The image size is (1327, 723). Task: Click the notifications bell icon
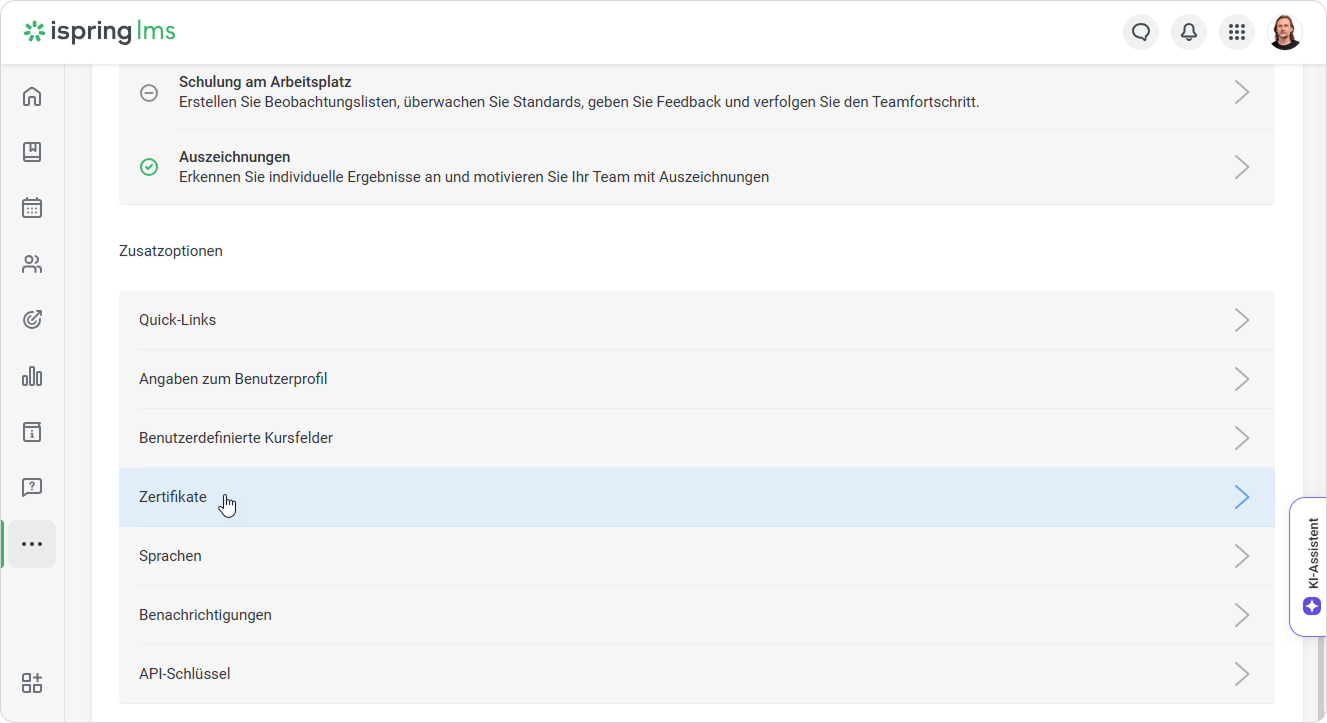pyautogui.click(x=1189, y=32)
